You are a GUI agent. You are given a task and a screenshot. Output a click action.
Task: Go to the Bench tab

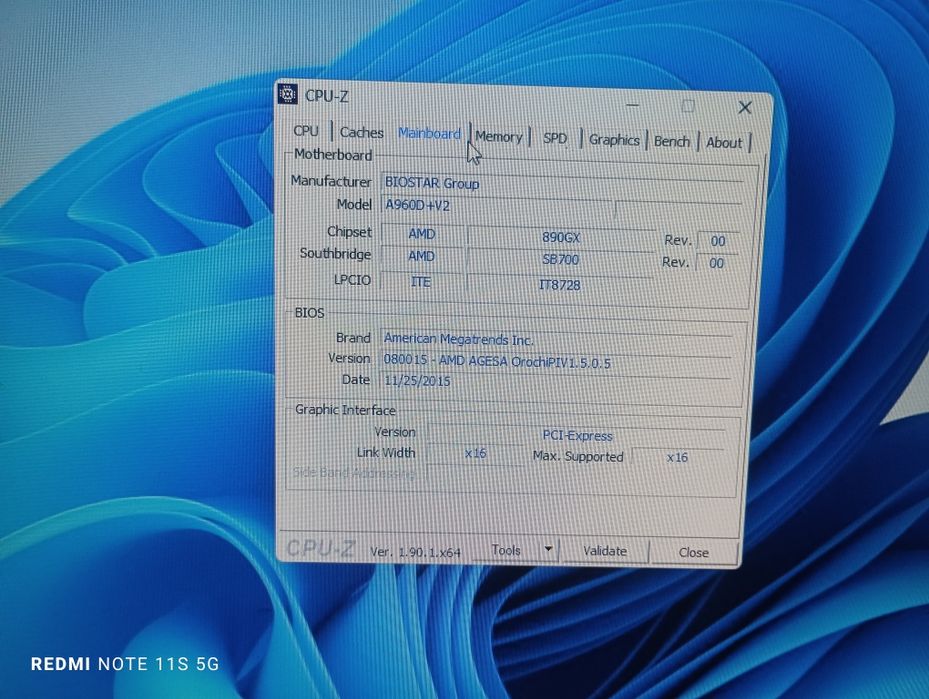pos(671,142)
